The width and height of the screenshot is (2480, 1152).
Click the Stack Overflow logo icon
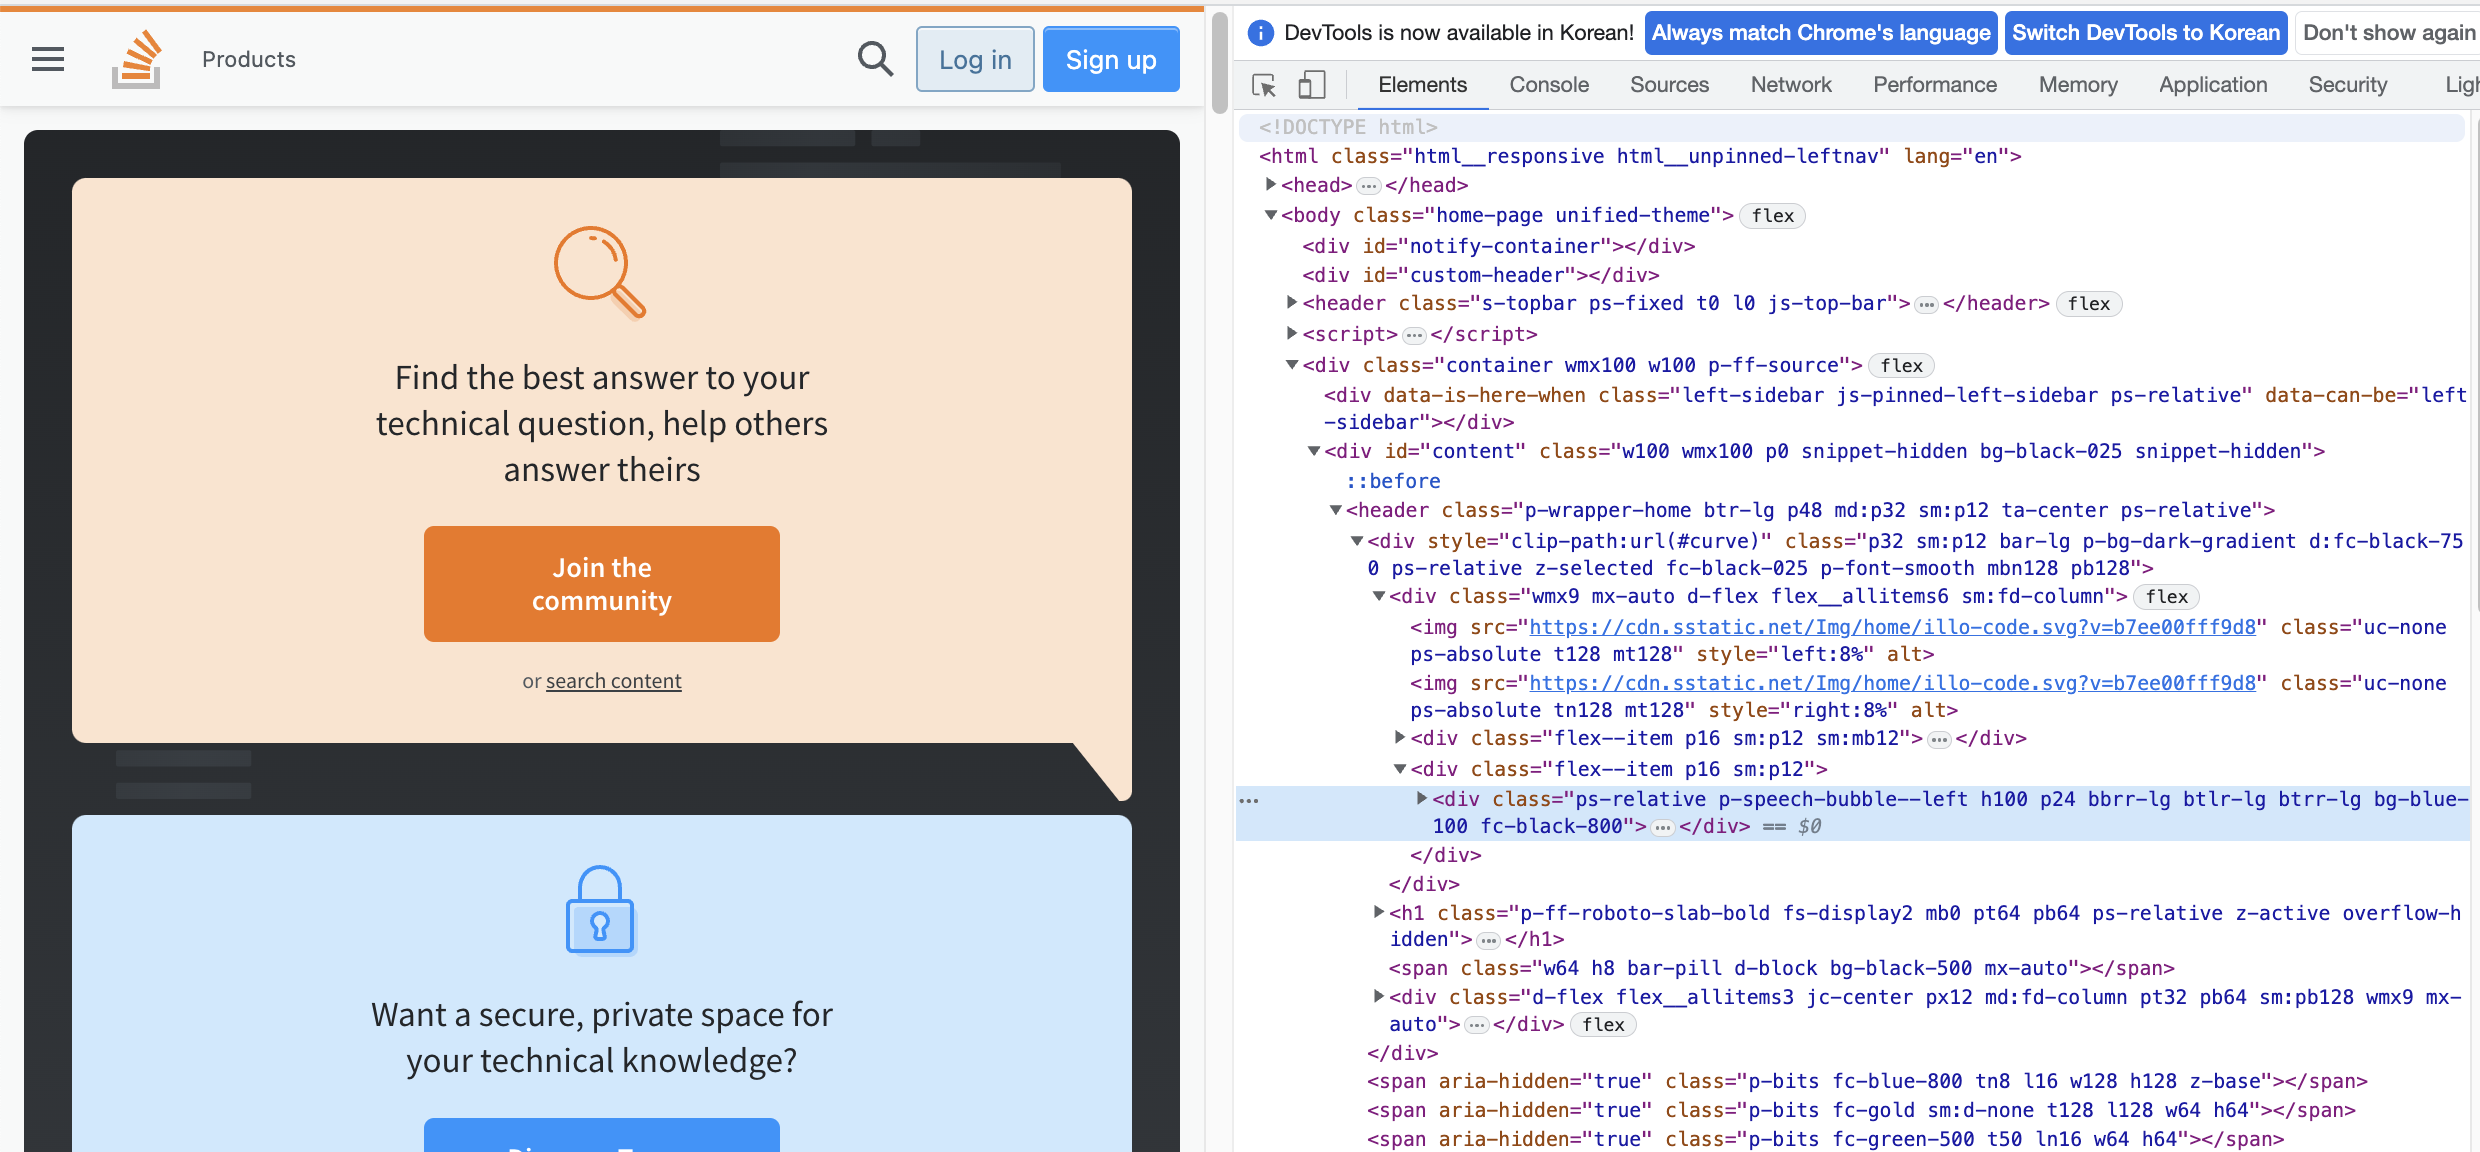[137, 60]
